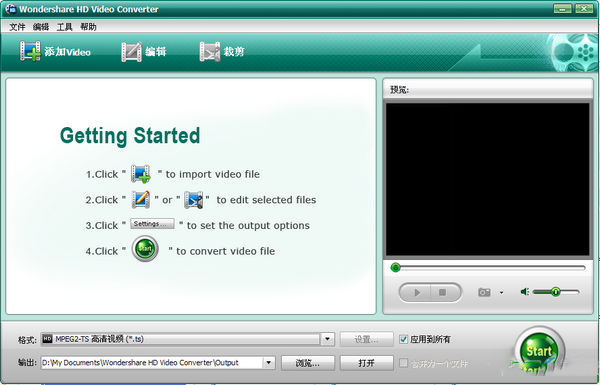Open the 工具 menu

point(64,27)
